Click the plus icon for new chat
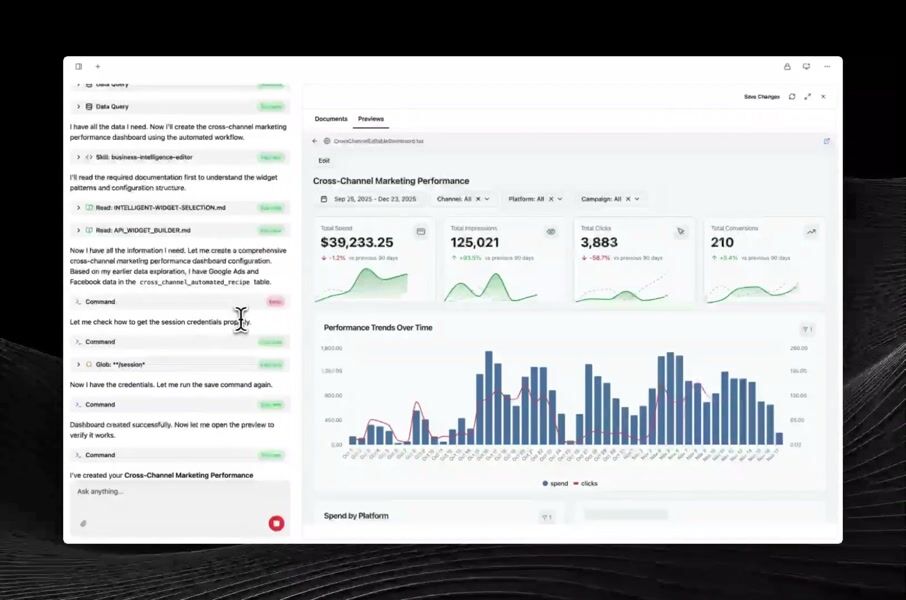This screenshot has width=906, height=600. click(98, 67)
